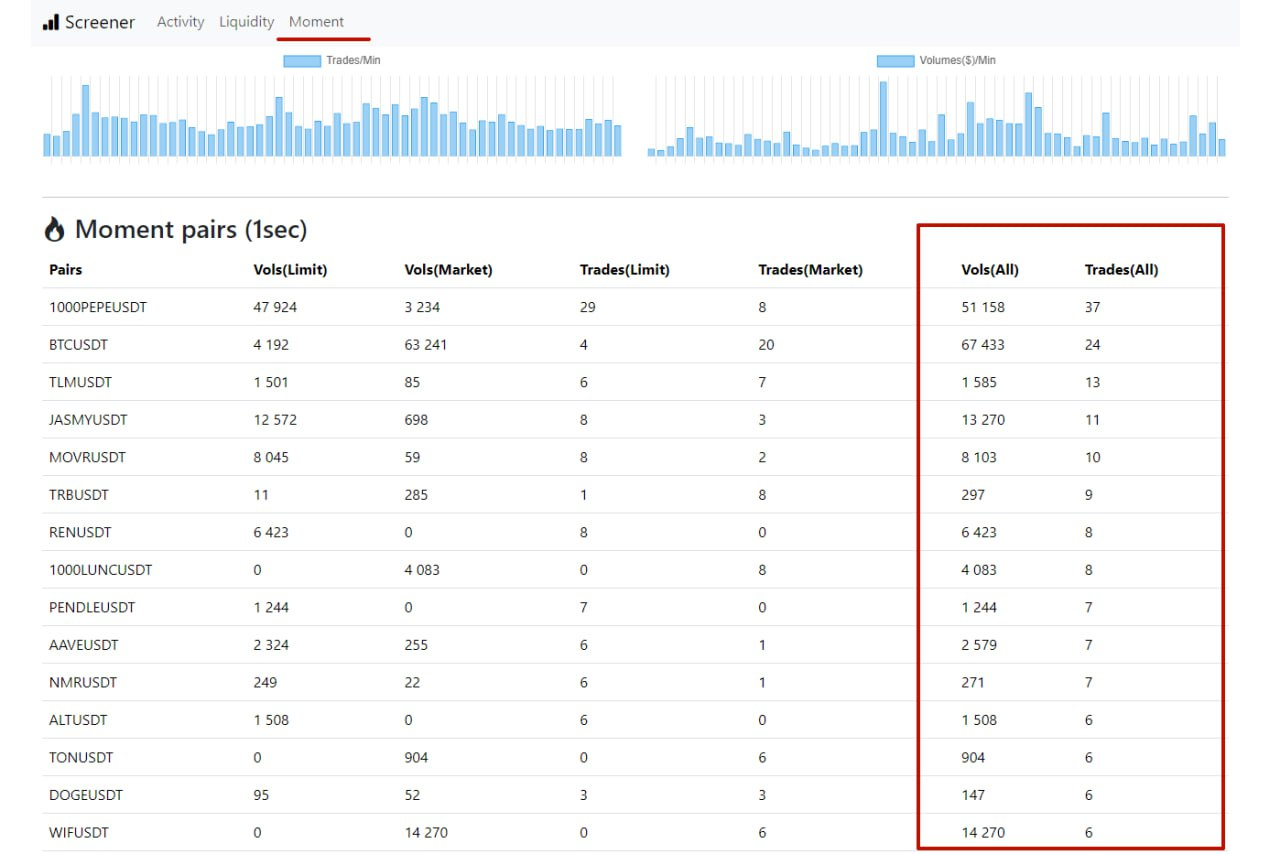Screen dimensions: 1280x854
Task: Sort by the Trades(Market) column header
Action: click(x=810, y=270)
